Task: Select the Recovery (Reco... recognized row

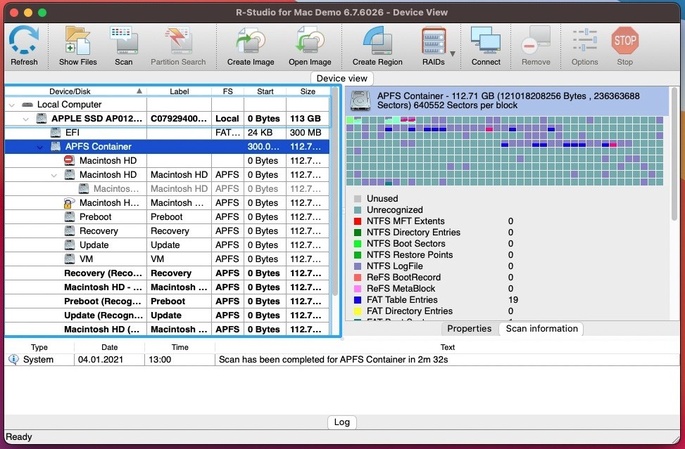Action: [x=167, y=273]
